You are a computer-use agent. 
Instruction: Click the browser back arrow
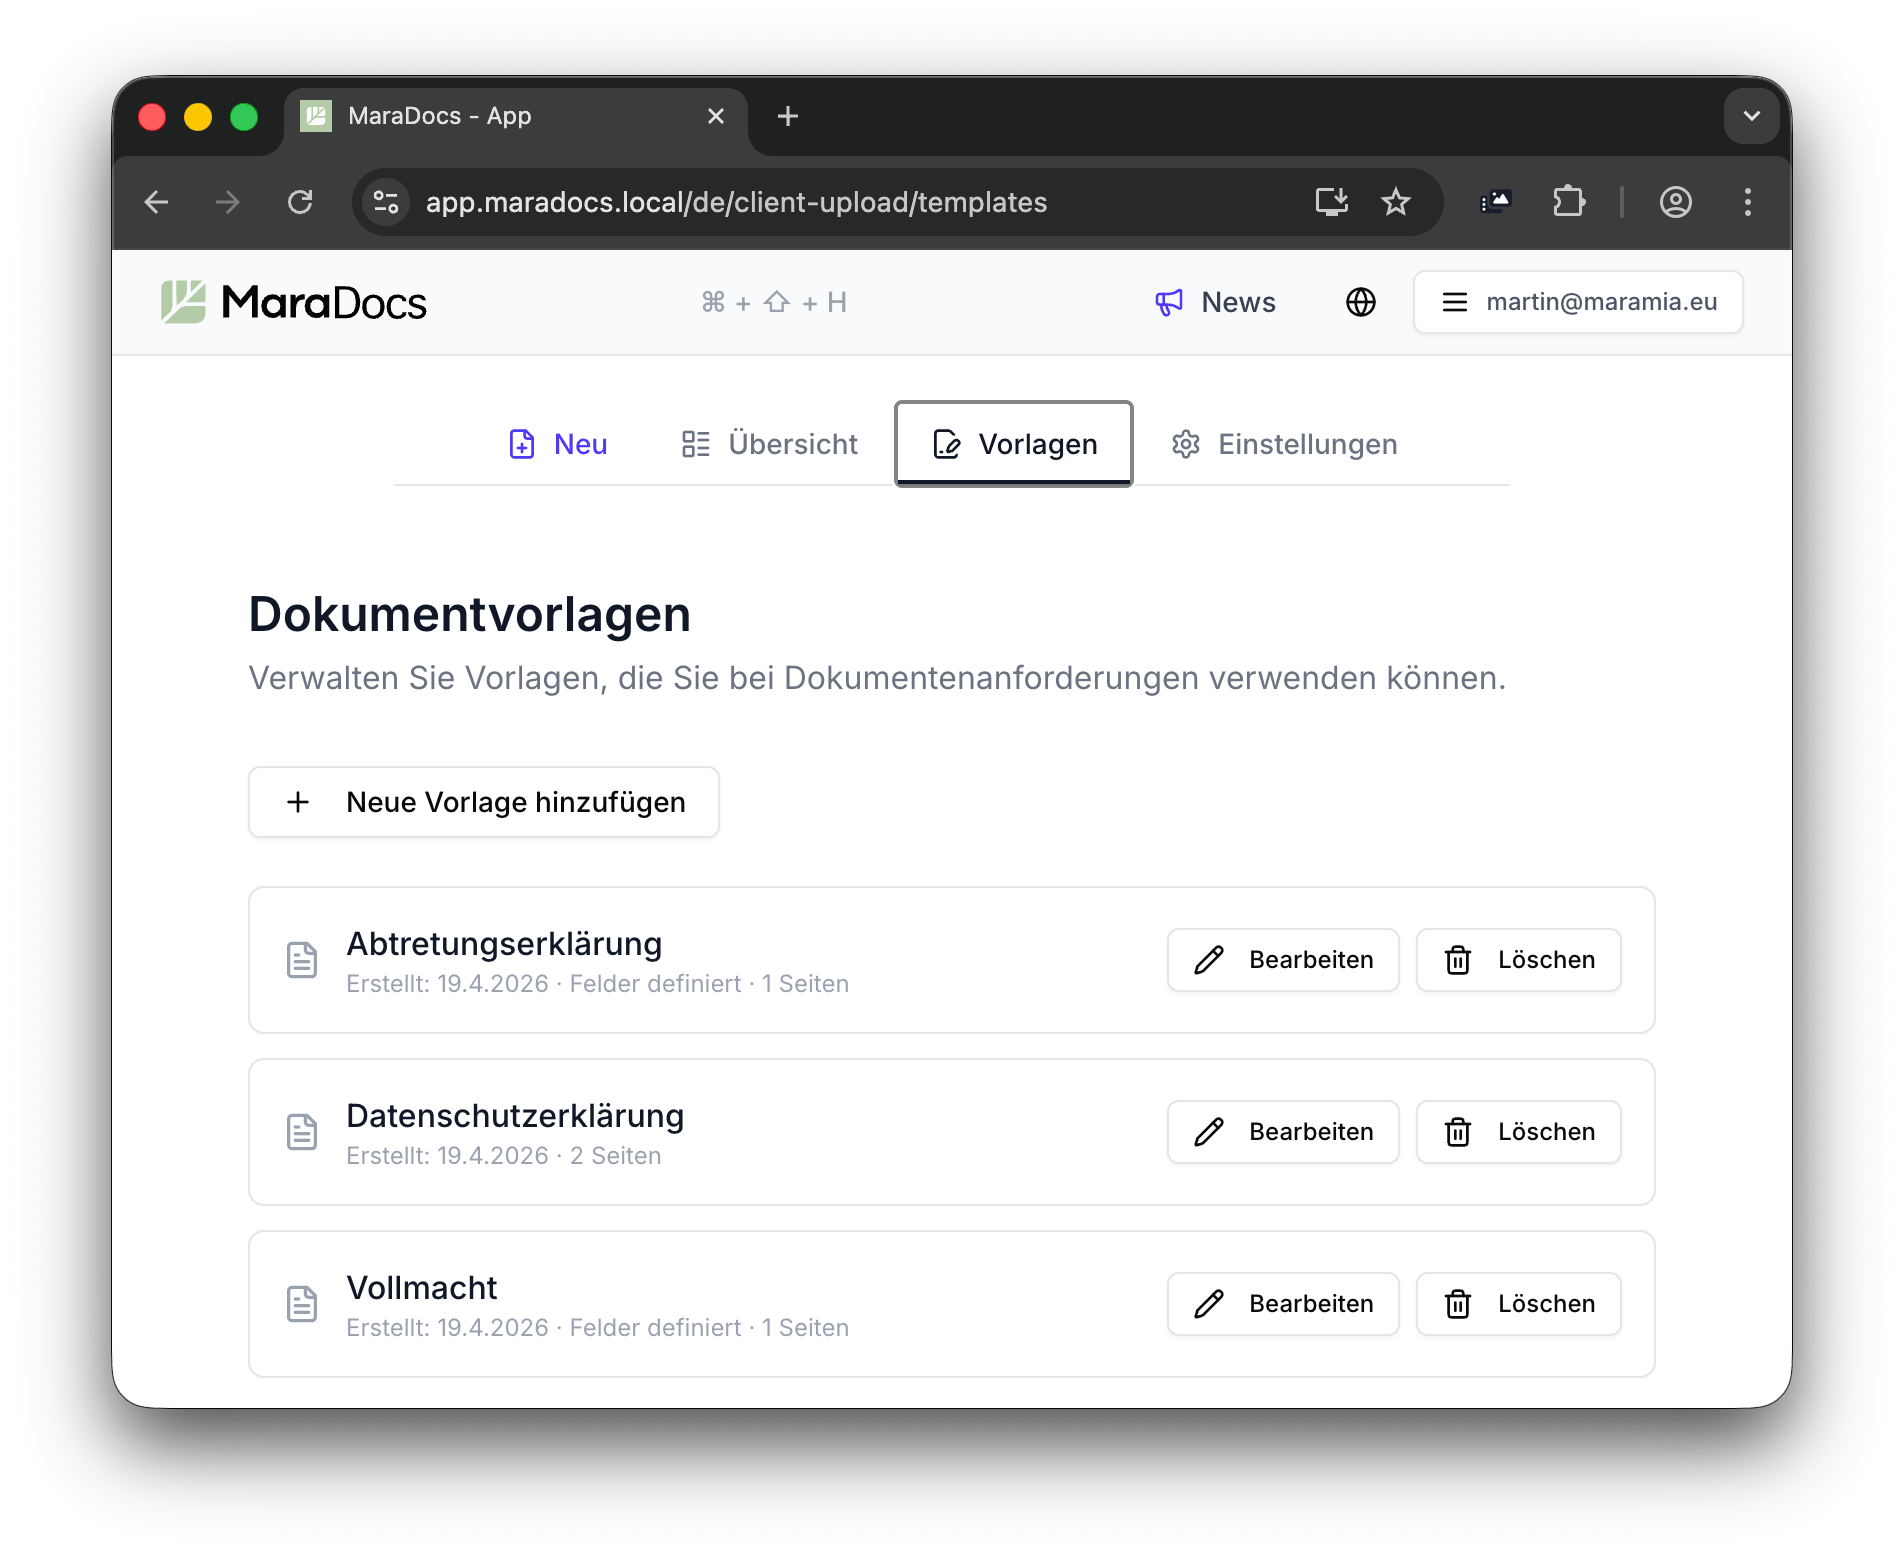[x=157, y=202]
